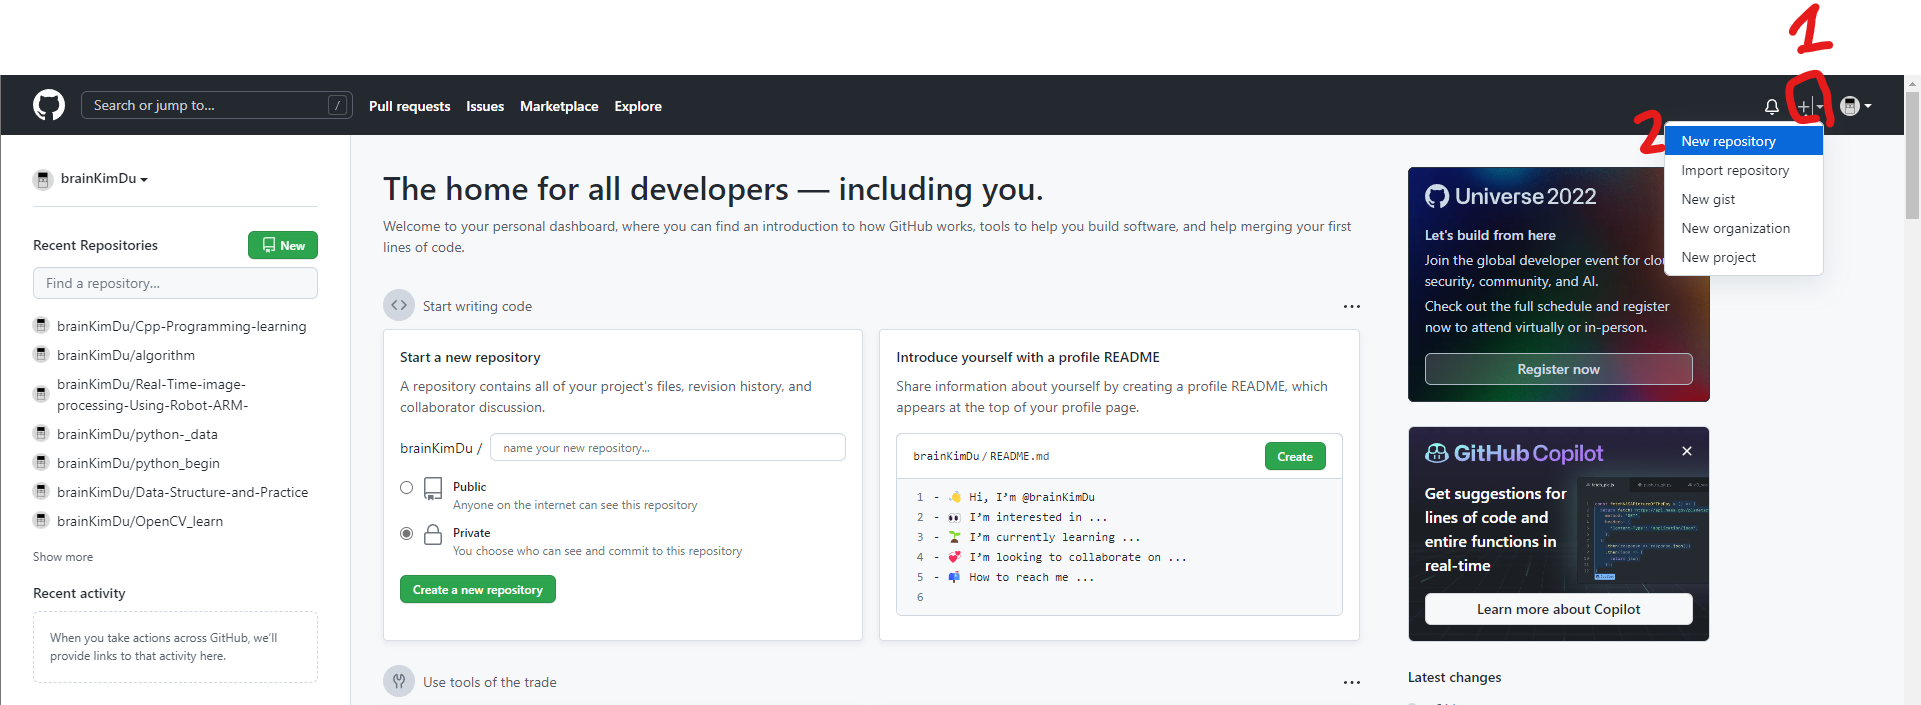Screen dimensions: 1921x705
Task: Click the Copilot icon in the promo card
Action: 1437,453
